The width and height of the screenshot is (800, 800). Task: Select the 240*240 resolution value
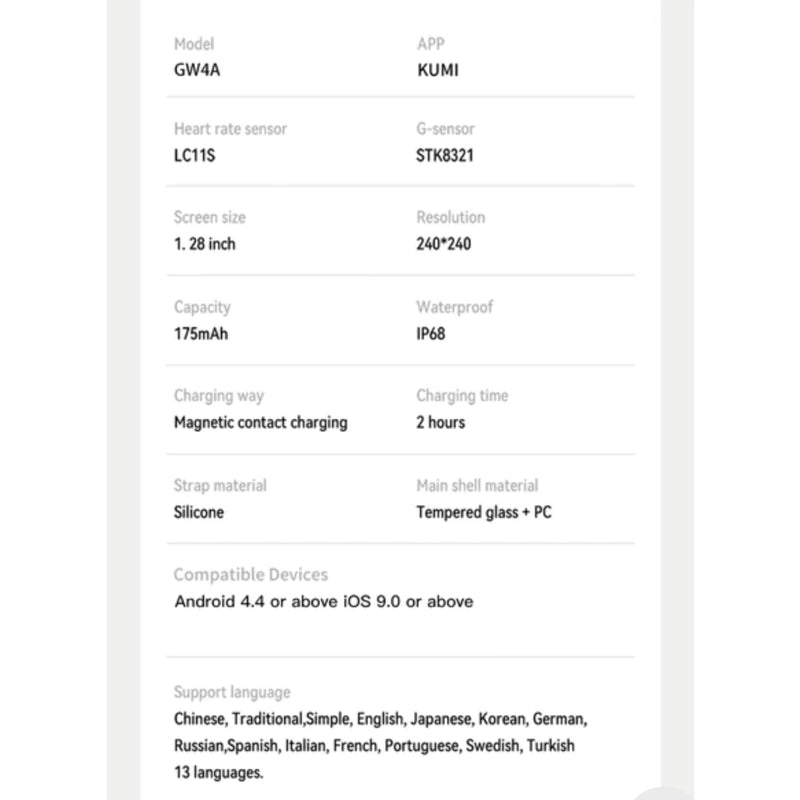point(443,244)
